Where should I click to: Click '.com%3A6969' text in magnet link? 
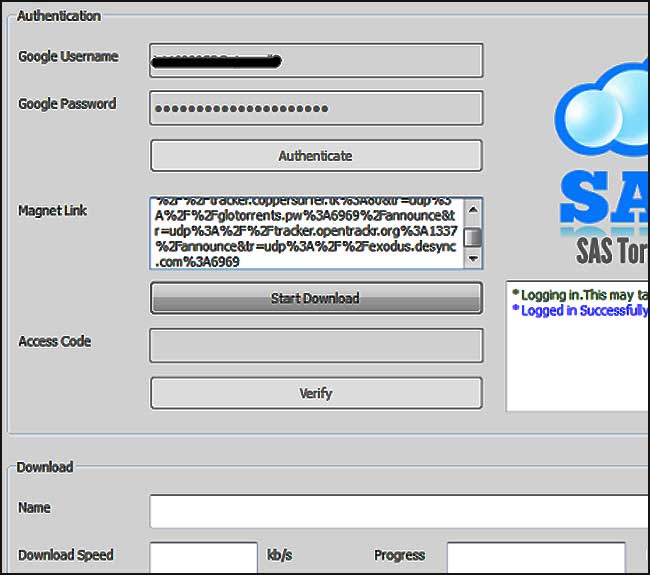[x=197, y=262]
